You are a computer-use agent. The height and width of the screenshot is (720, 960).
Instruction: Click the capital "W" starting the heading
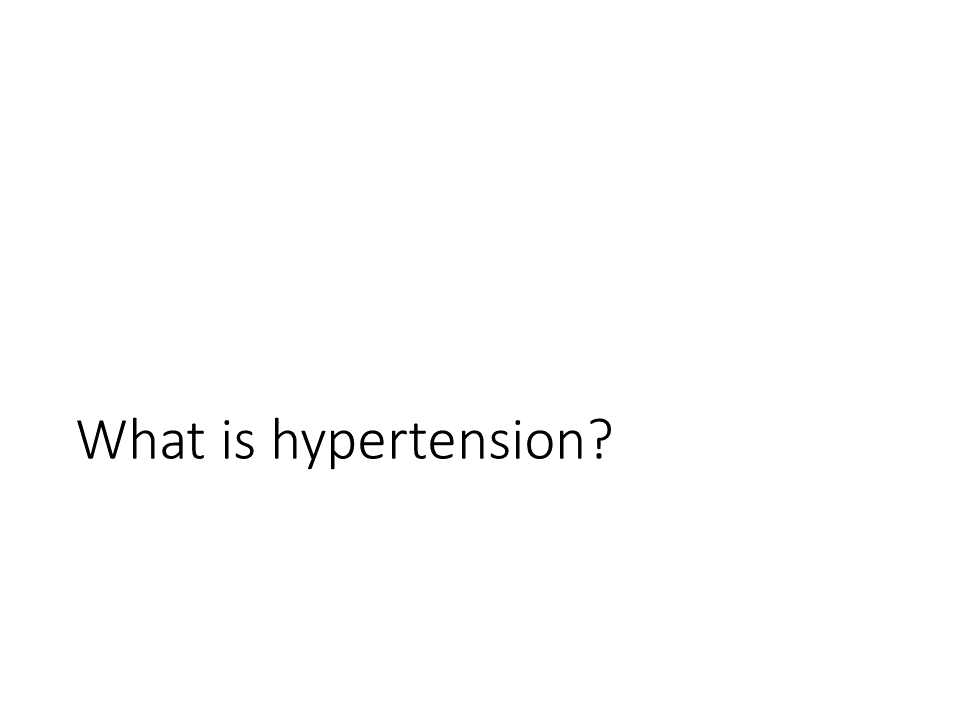point(102,440)
